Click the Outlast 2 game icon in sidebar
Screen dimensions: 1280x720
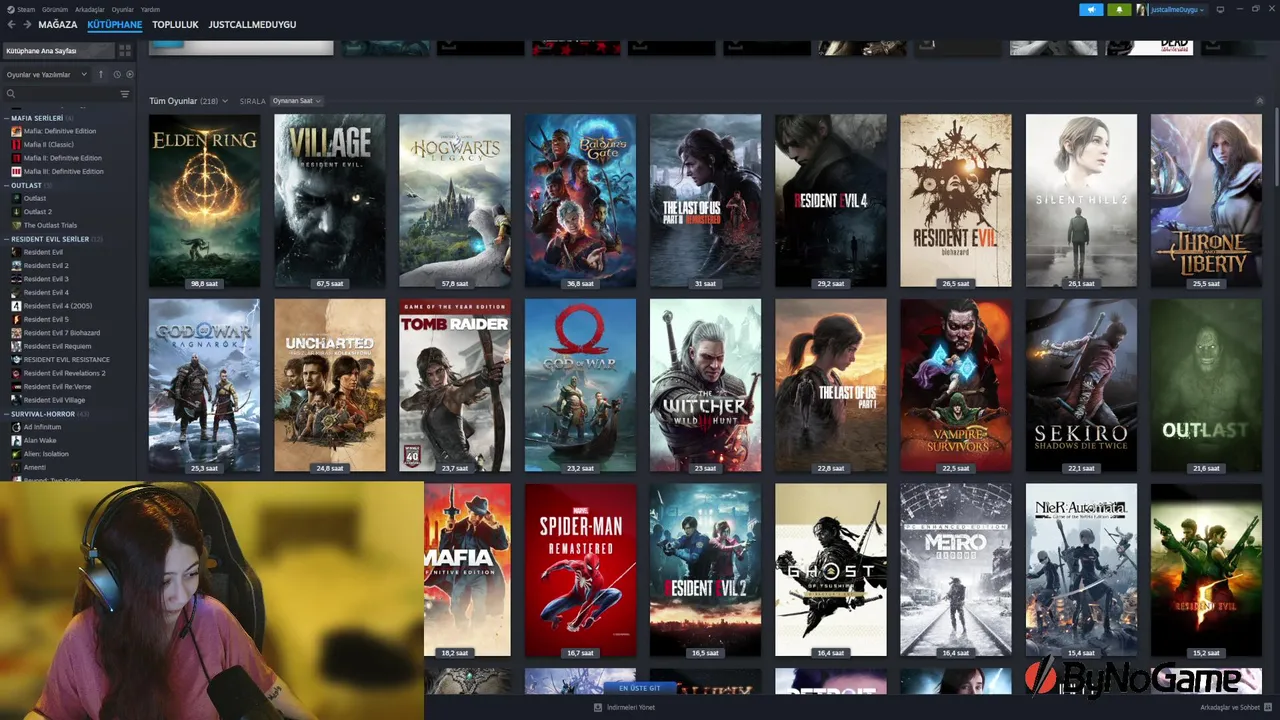[x=16, y=212]
